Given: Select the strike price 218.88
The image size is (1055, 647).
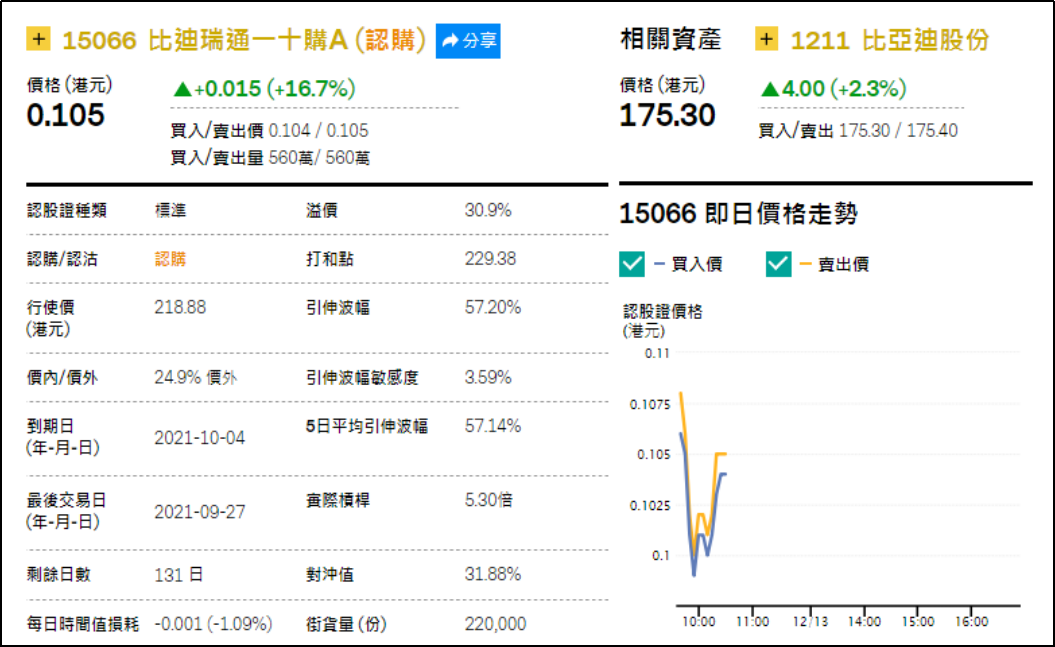Looking at the screenshot, I should (180, 307).
